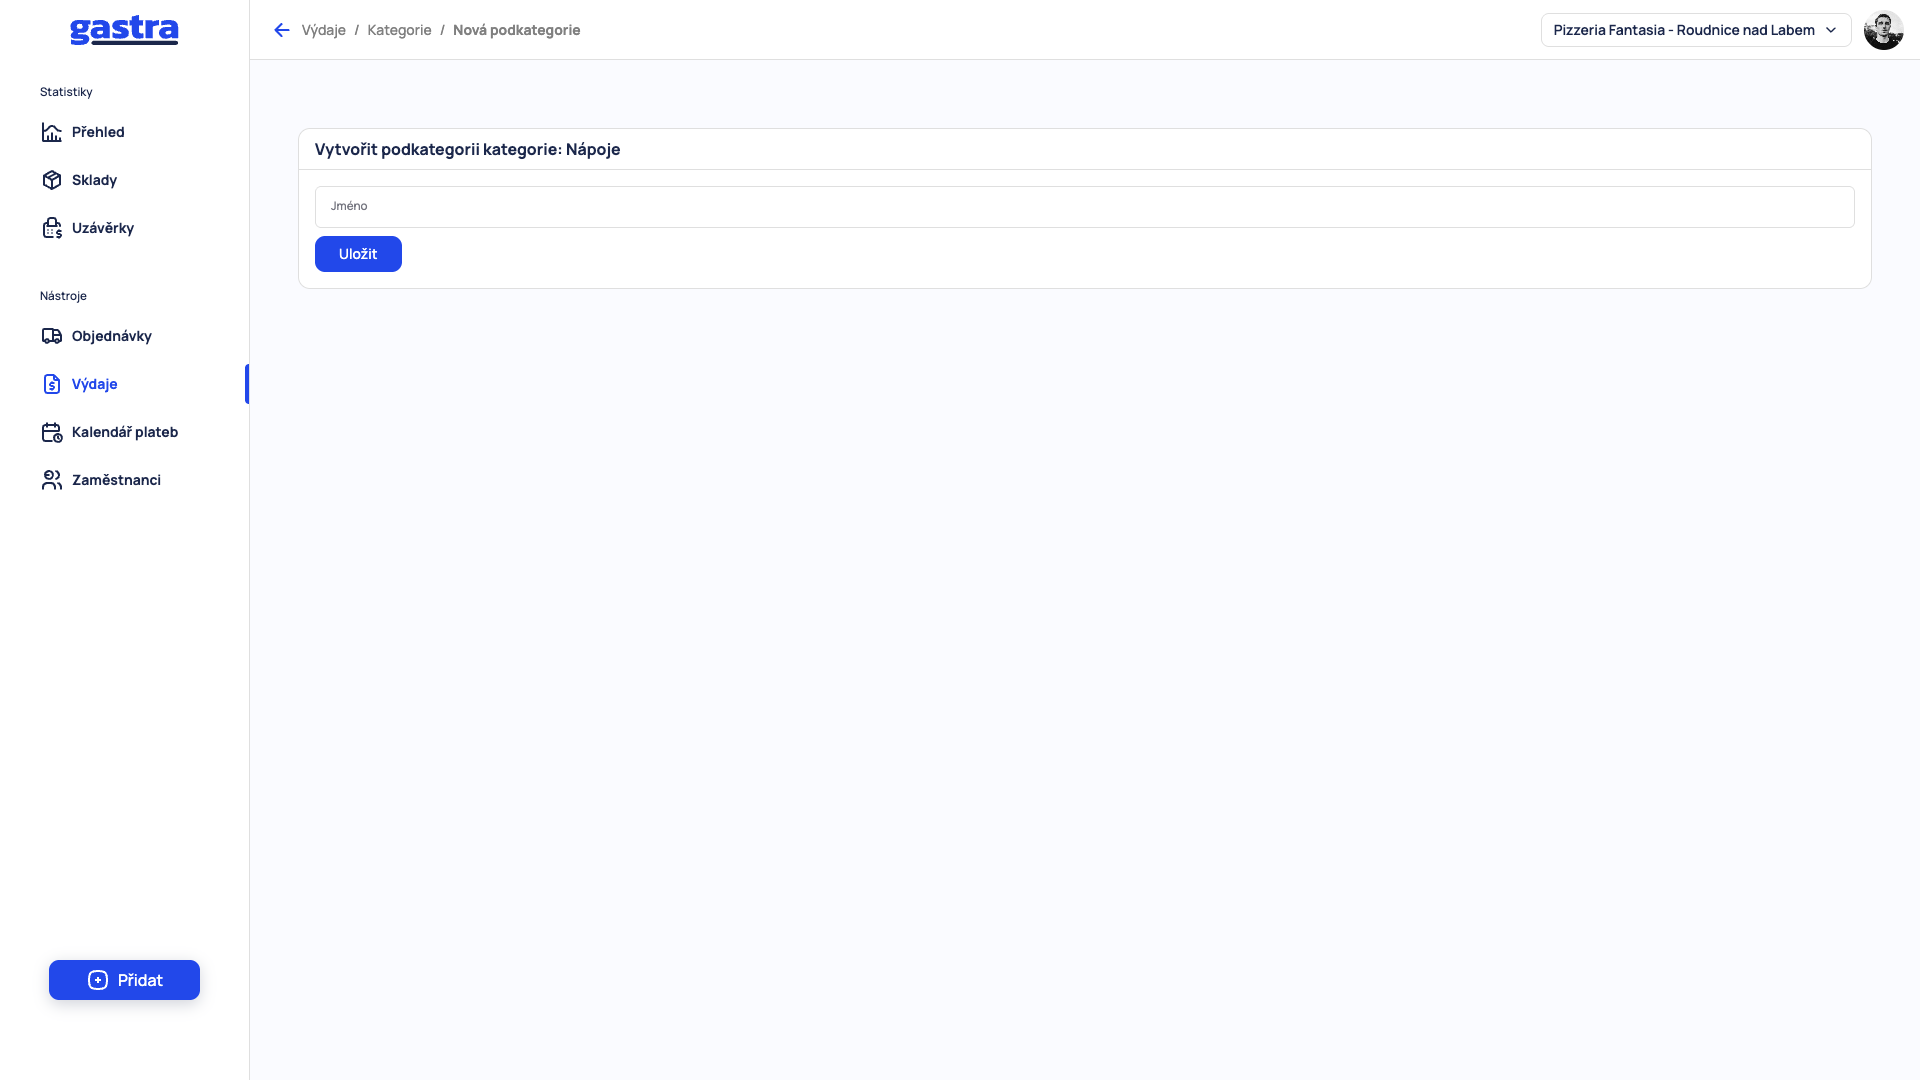Click the Nová podkategorie breadcrumb text
The width and height of the screenshot is (1920, 1080).
516,30
